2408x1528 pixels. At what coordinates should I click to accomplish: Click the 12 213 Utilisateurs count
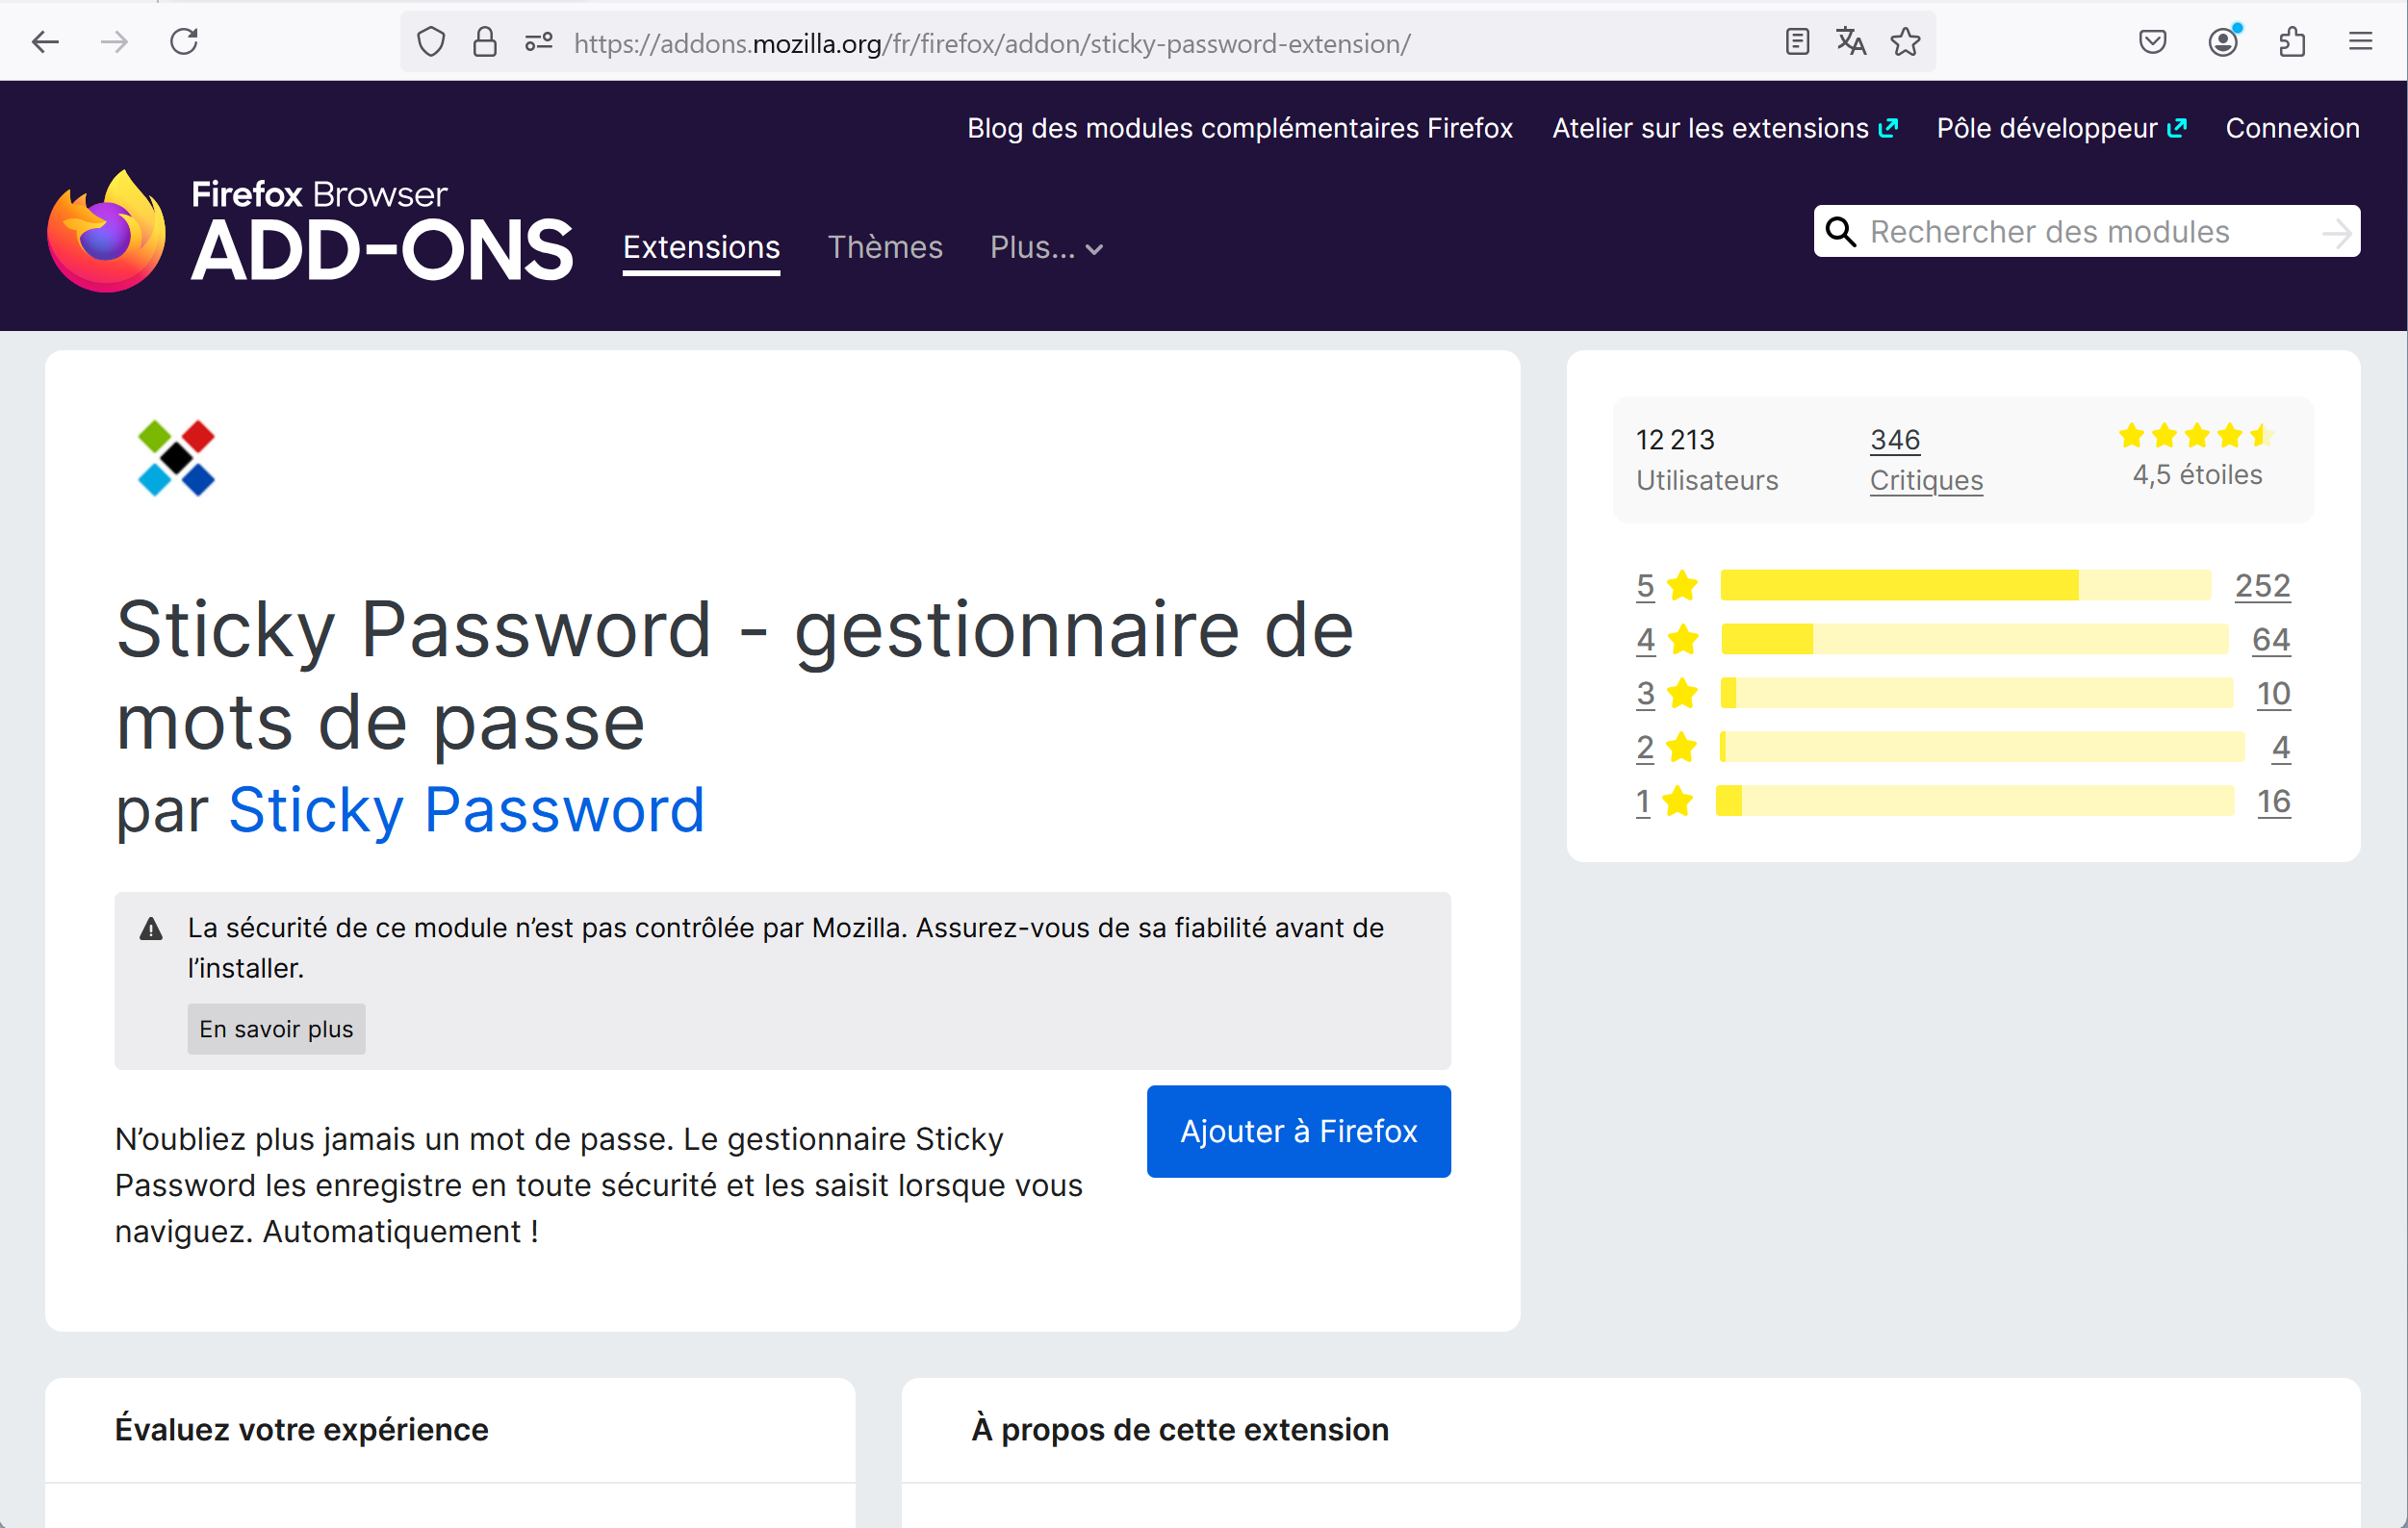1707,459
